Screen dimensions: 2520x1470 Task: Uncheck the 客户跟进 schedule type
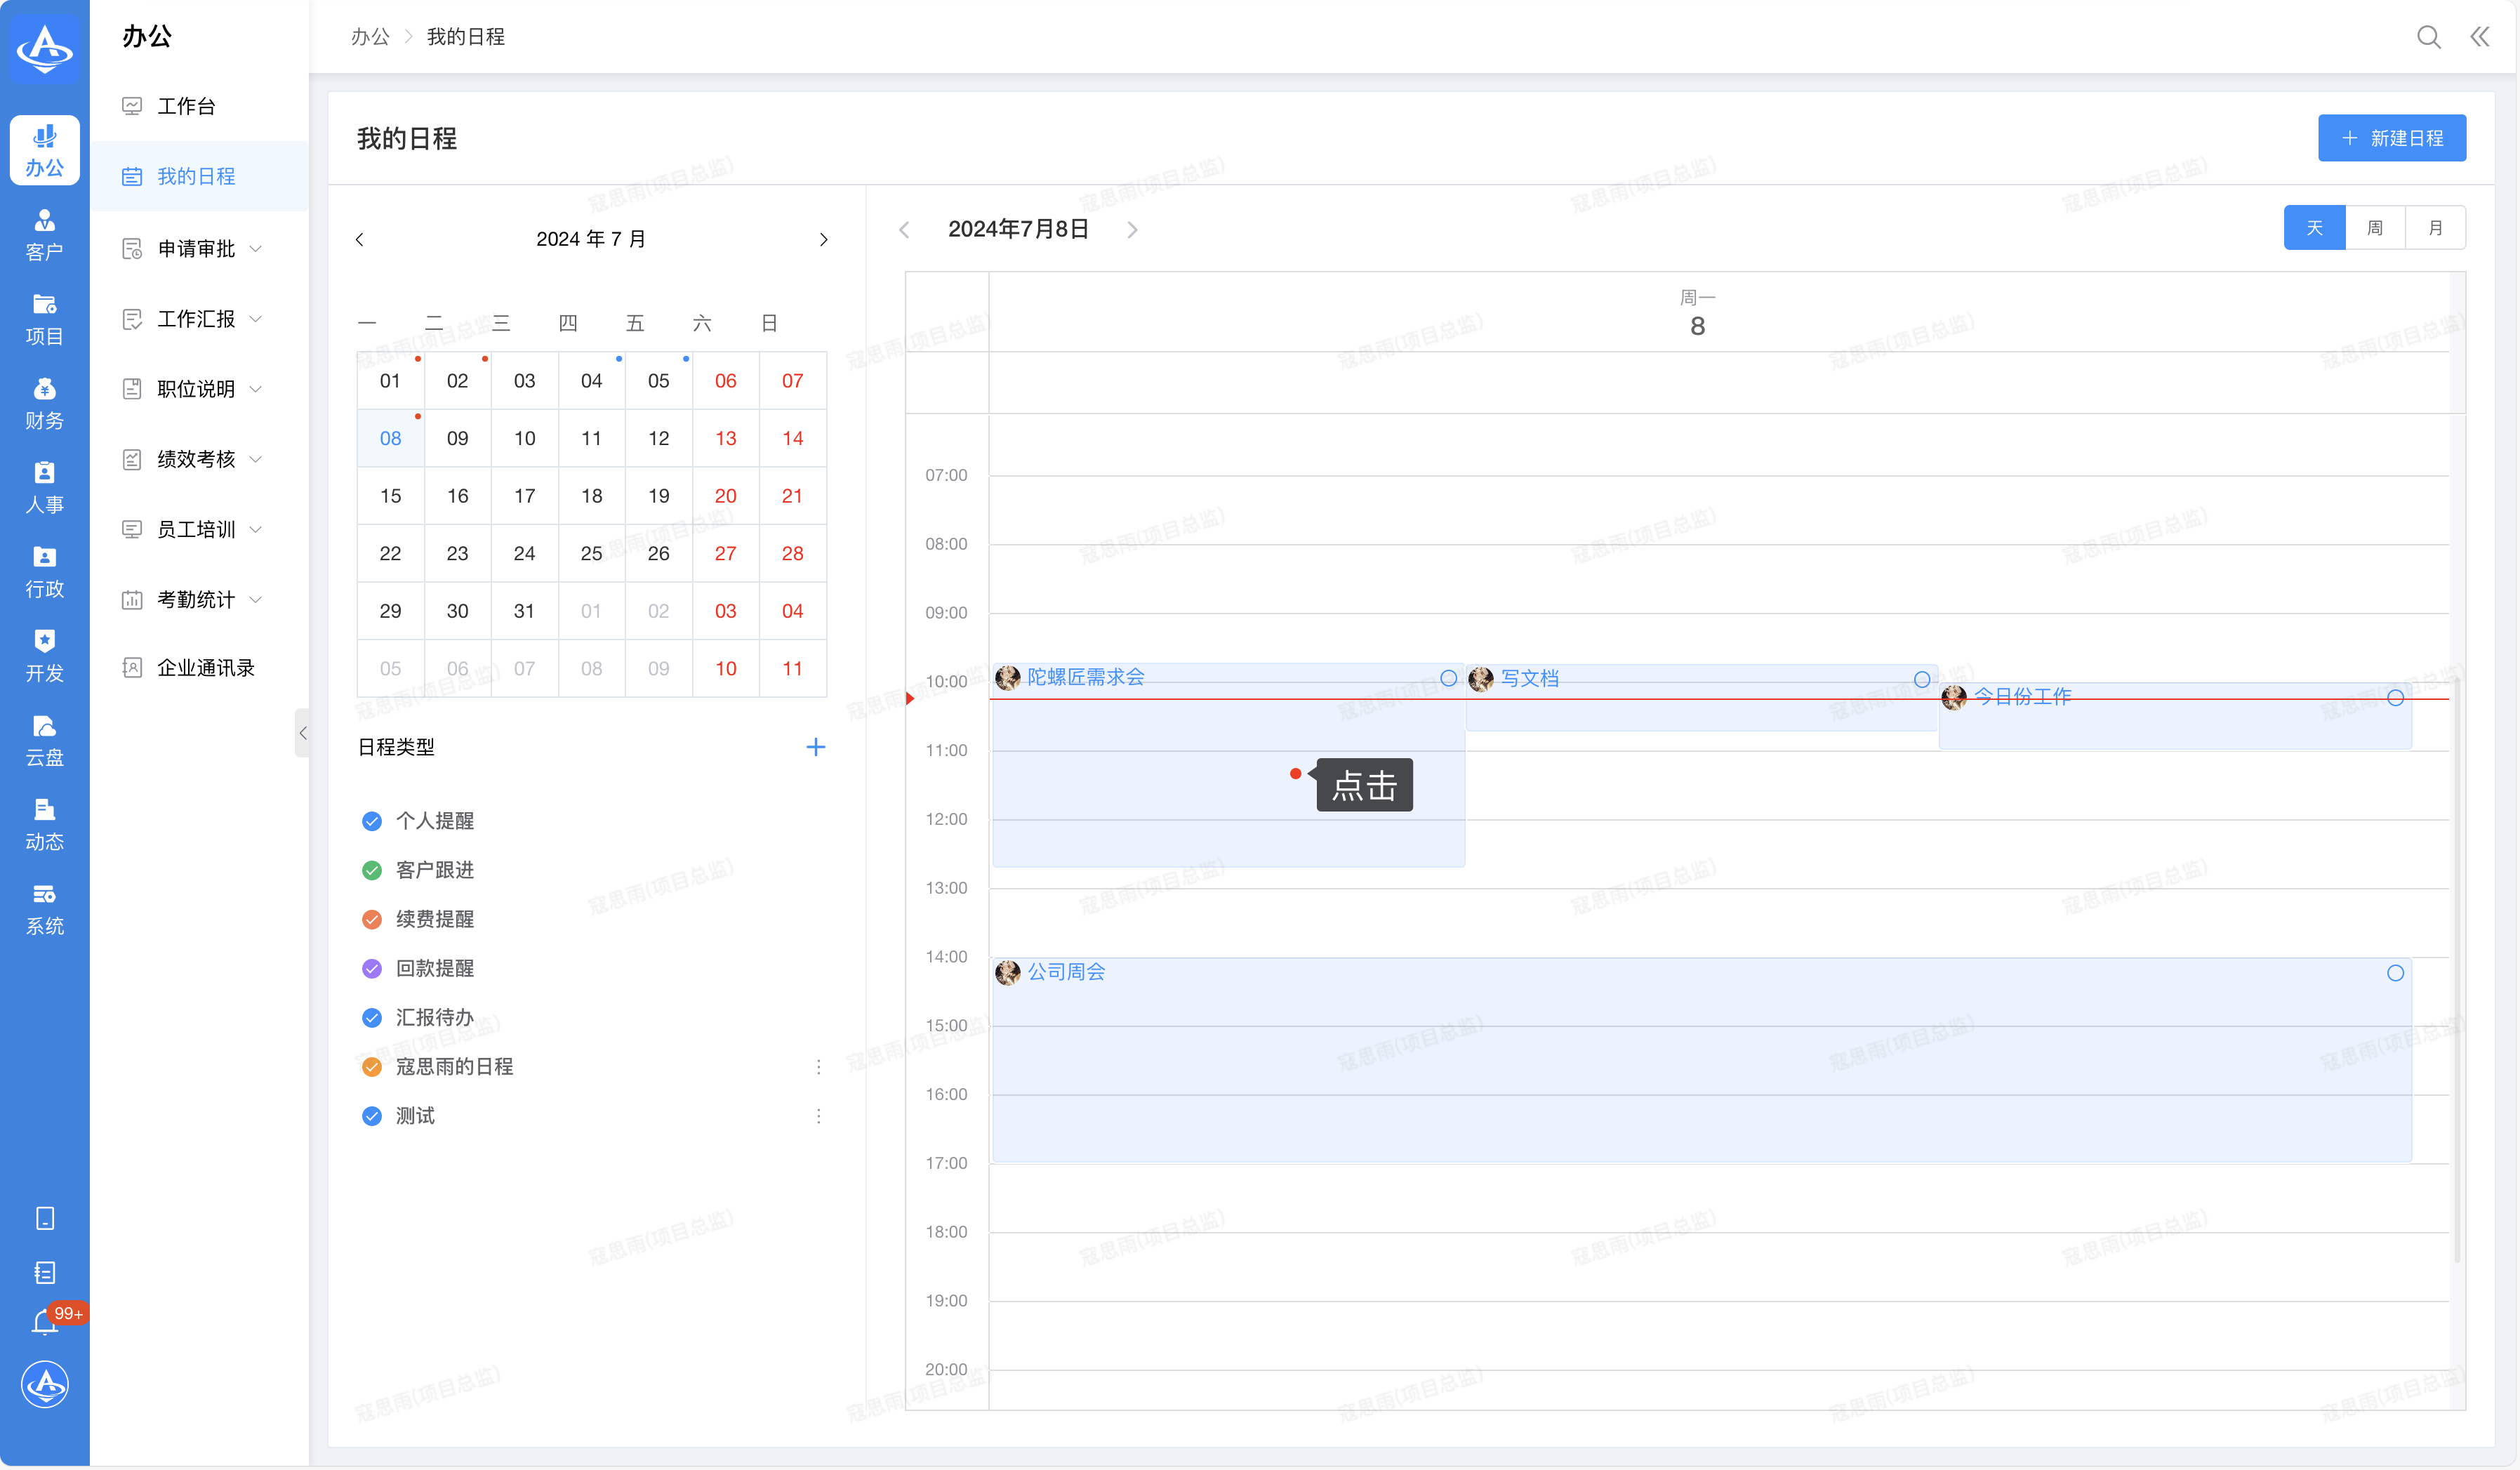(x=372, y=870)
